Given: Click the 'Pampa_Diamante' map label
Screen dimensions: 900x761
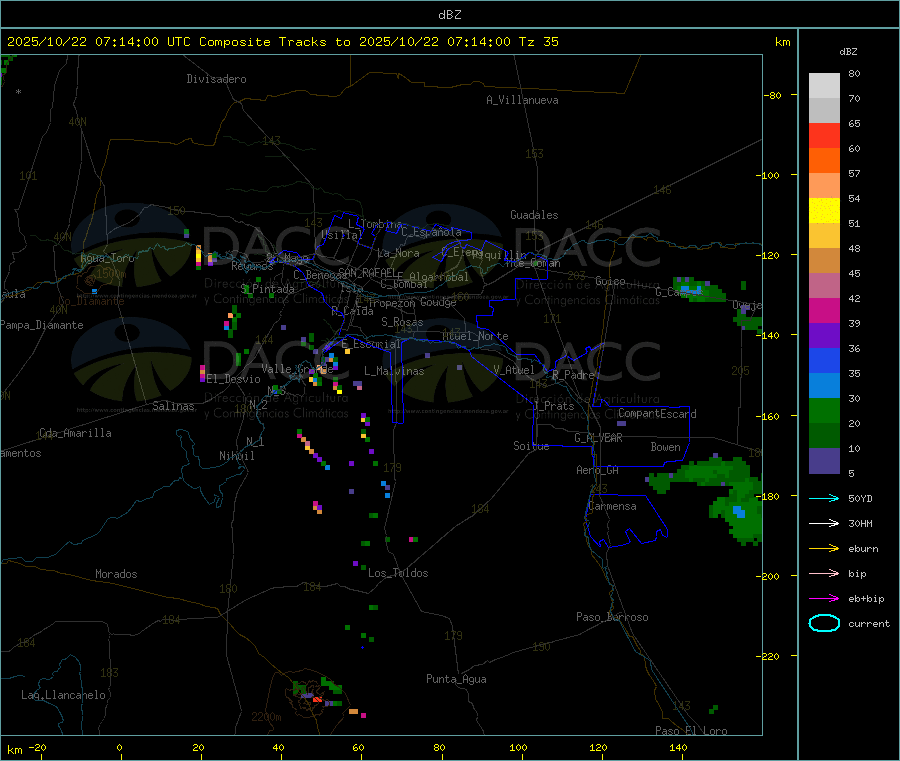Looking at the screenshot, I should (x=42, y=325).
